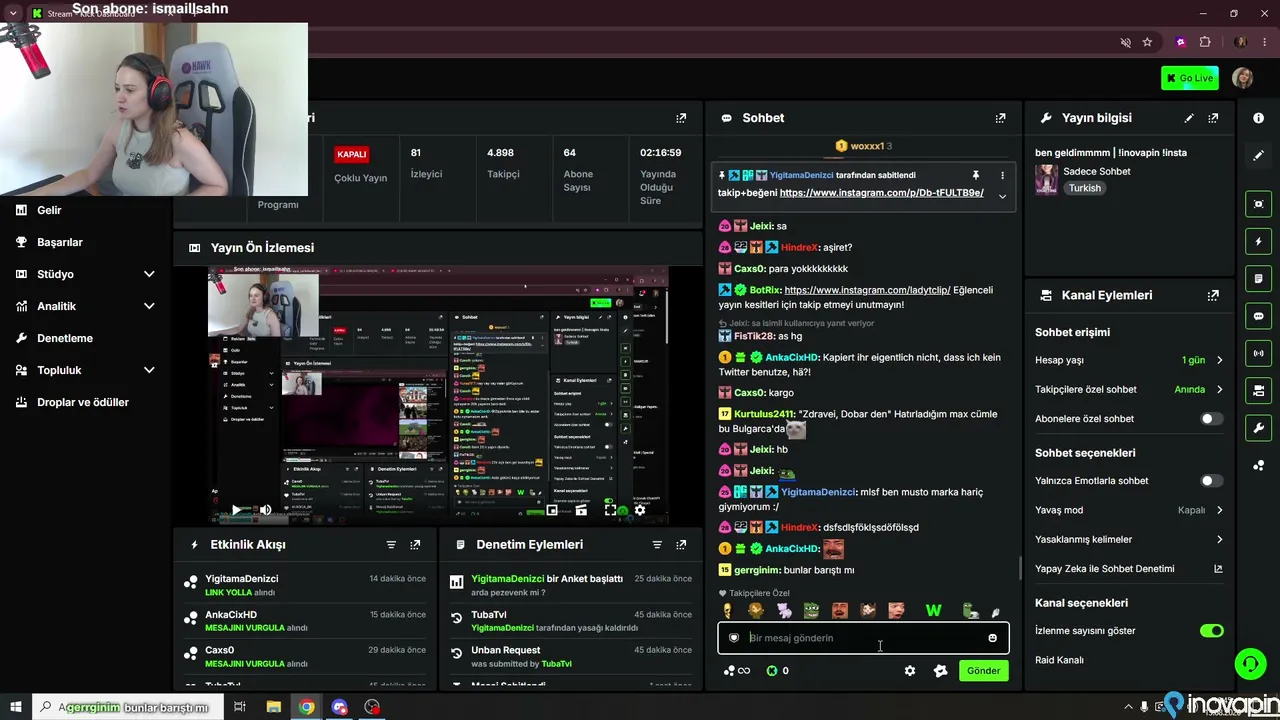
Task: Click the info icon in right rail
Action: 1258,118
